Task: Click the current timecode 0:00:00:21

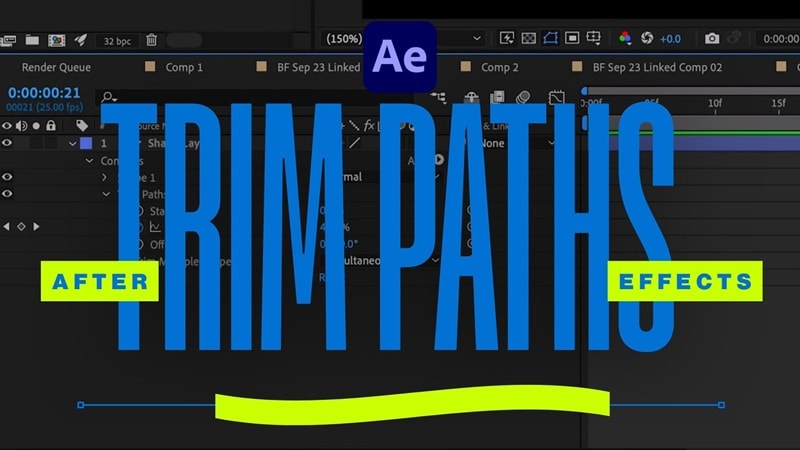Action: click(44, 93)
